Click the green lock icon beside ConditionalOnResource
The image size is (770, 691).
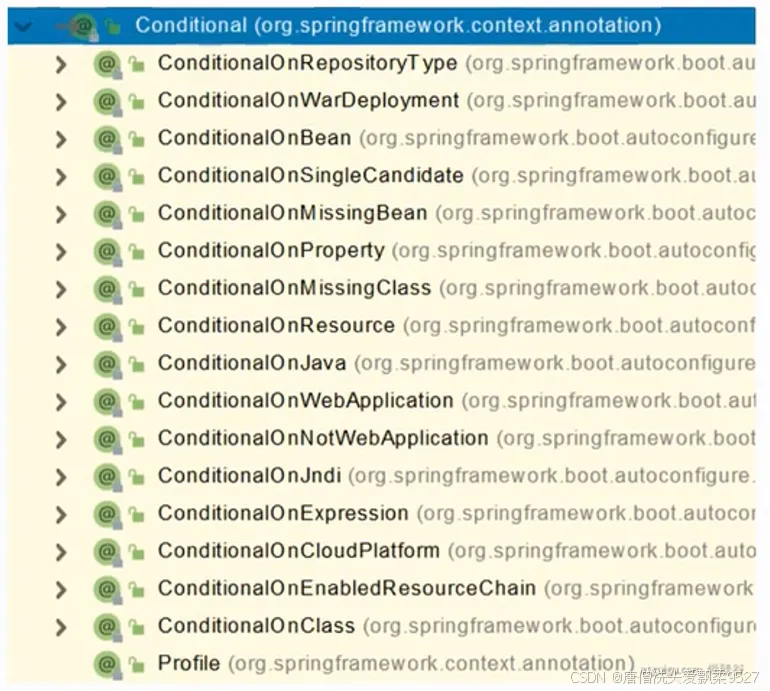(x=137, y=326)
